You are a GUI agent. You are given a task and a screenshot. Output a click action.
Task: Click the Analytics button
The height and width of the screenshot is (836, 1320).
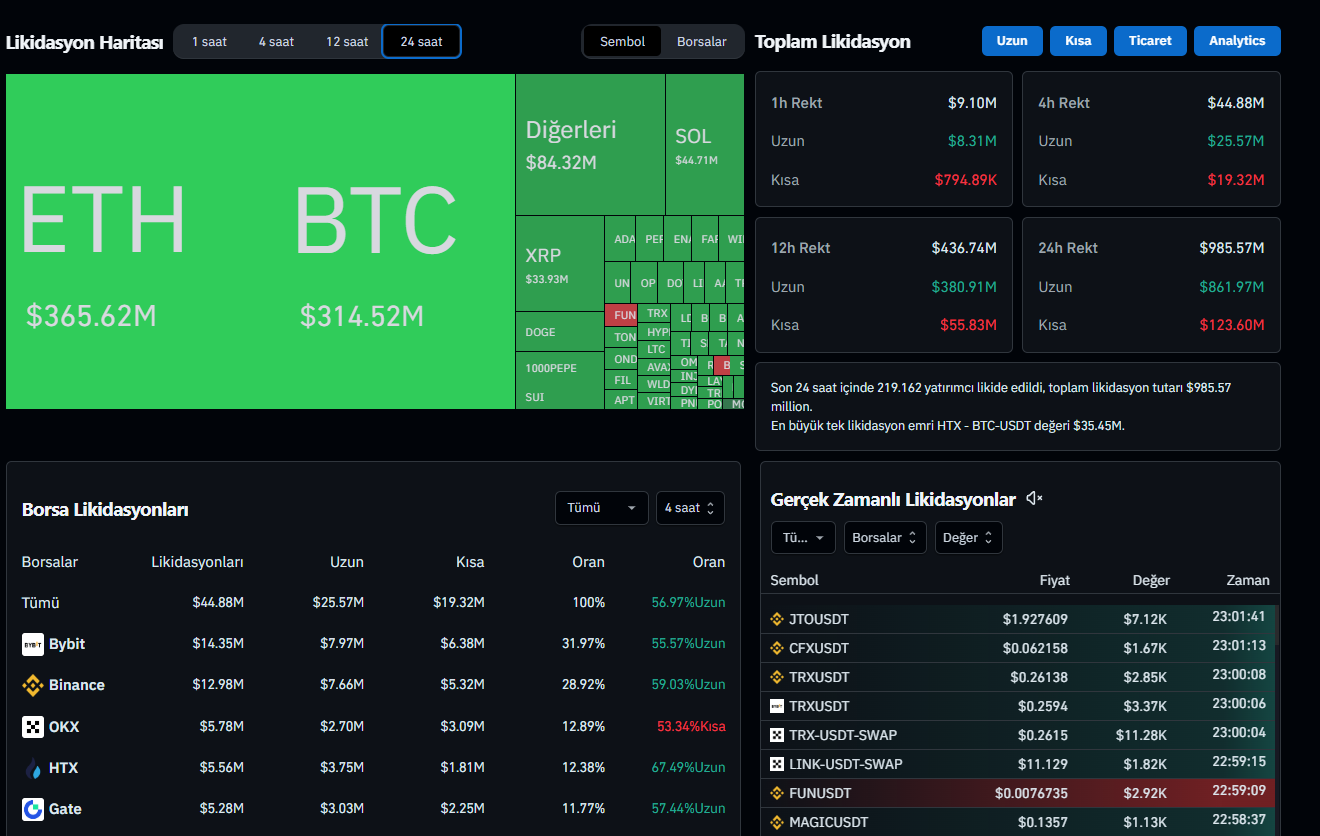[x=1236, y=41]
